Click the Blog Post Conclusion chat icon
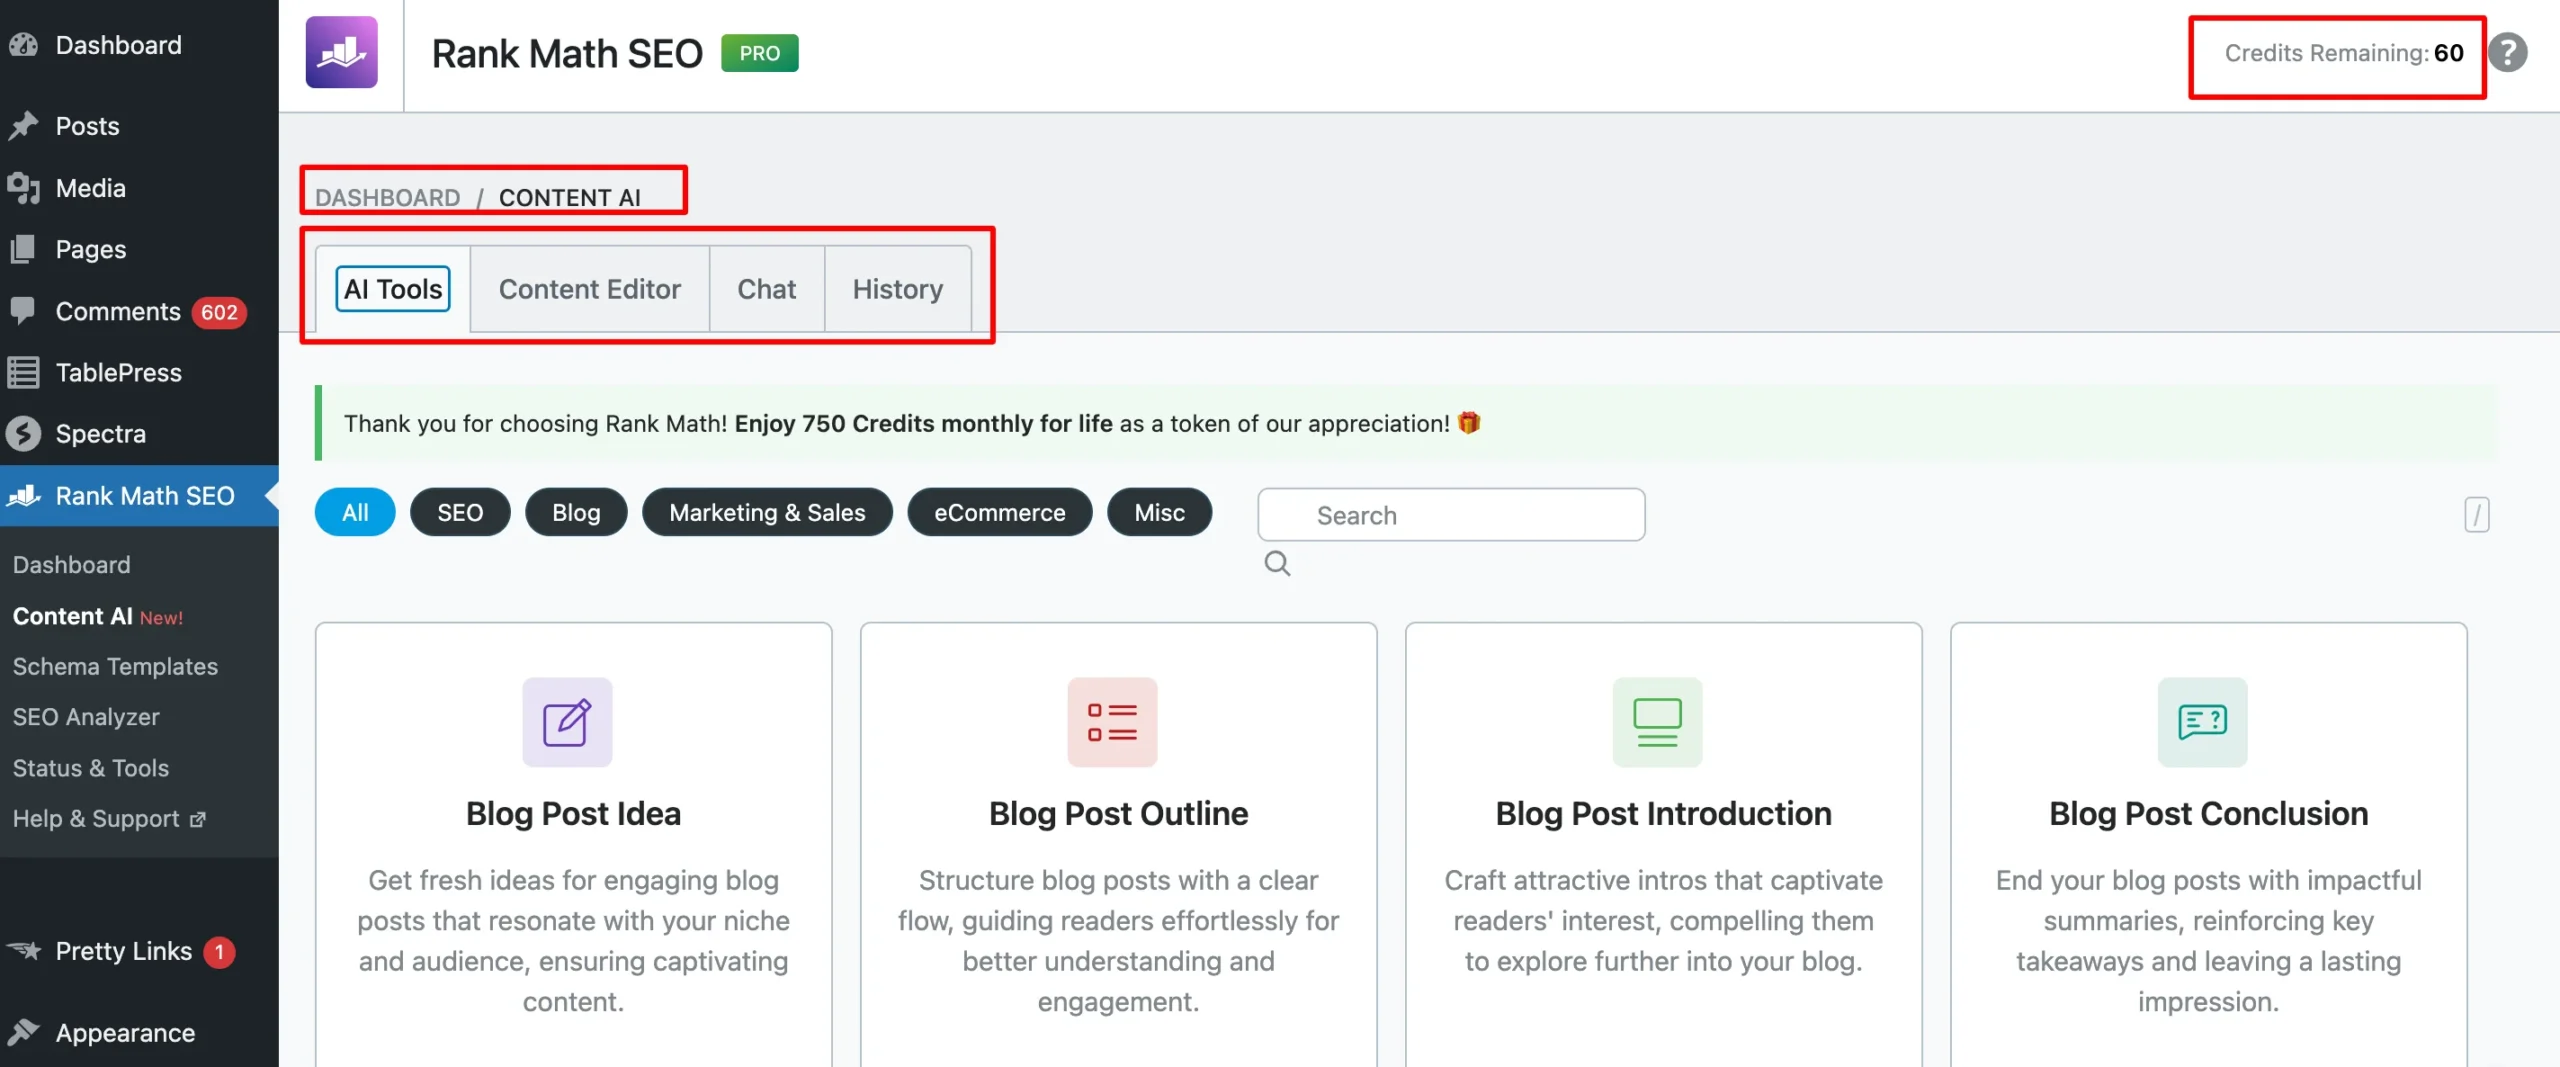This screenshot has width=2560, height=1067. [2202, 722]
